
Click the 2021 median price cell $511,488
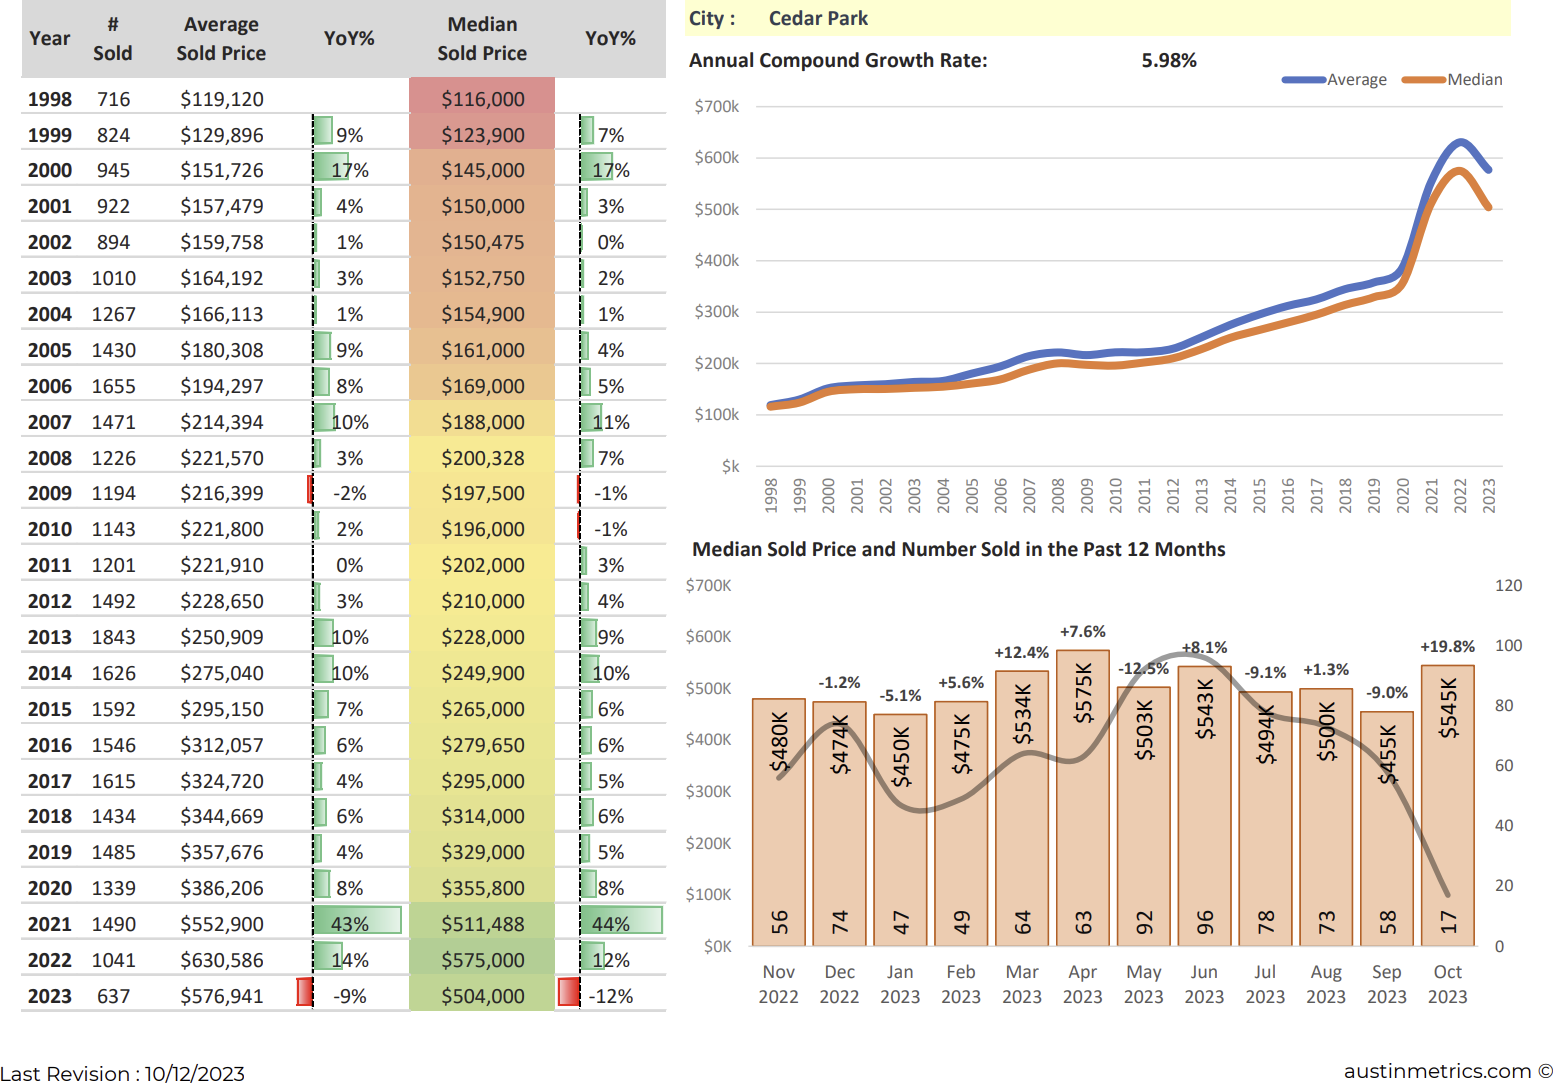(482, 924)
